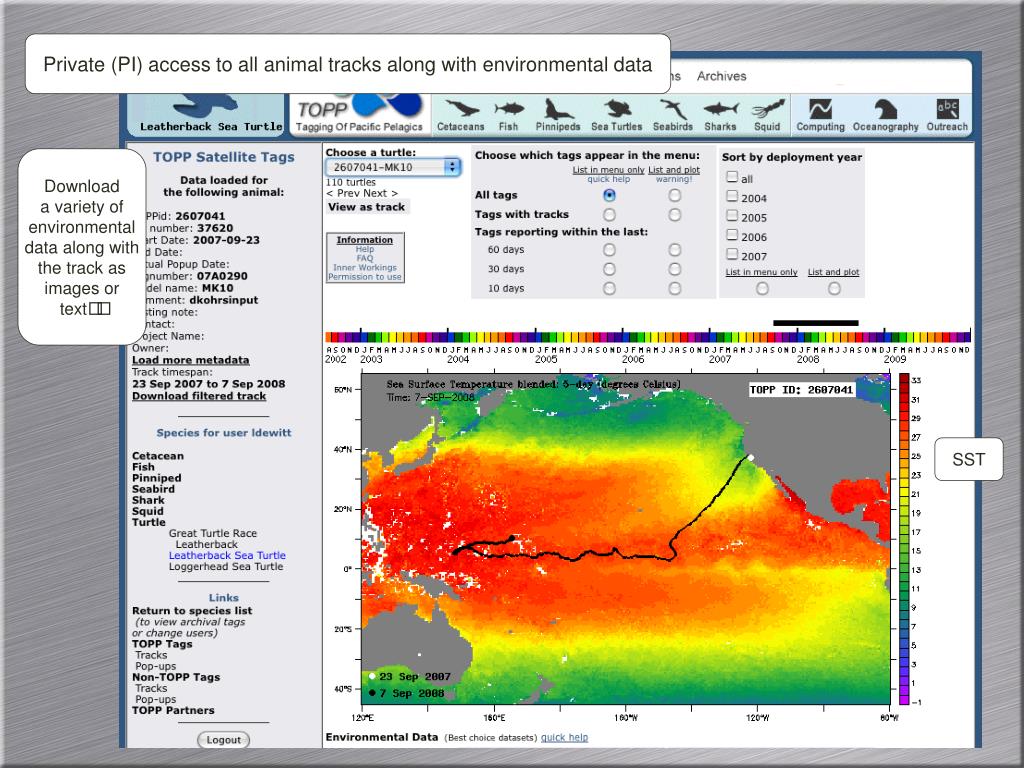Screen dimensions: 1024x768
Task: Open the Sea Turtles navigation icon
Action: [x=616, y=115]
